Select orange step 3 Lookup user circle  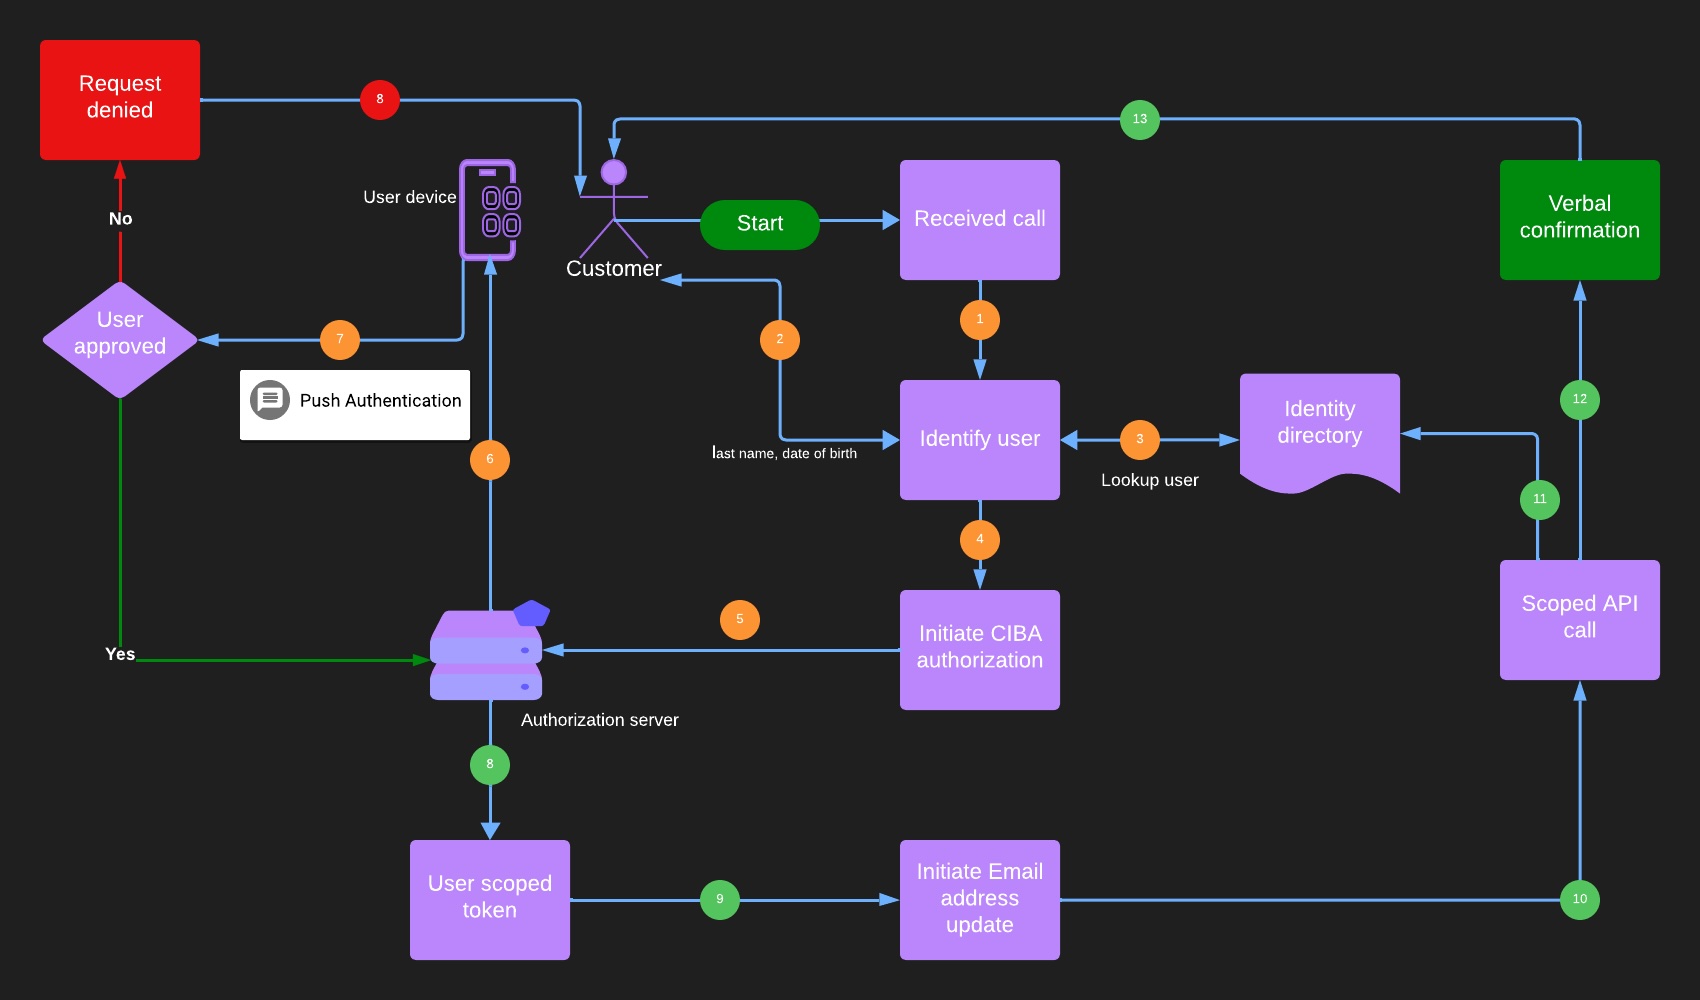[x=1140, y=439]
